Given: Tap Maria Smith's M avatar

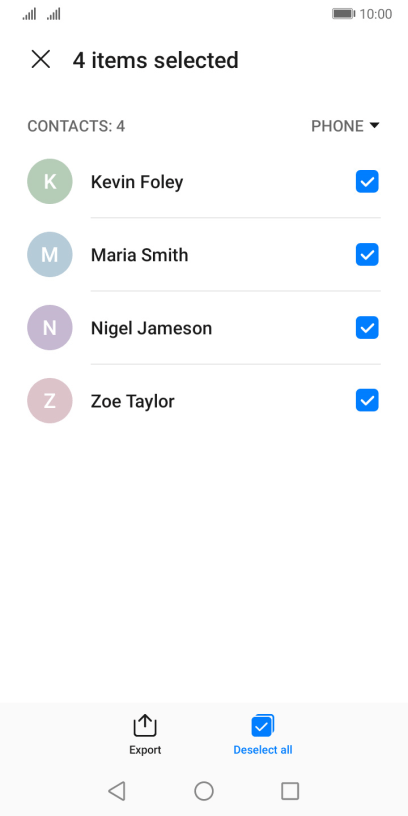Looking at the screenshot, I should [49, 254].
